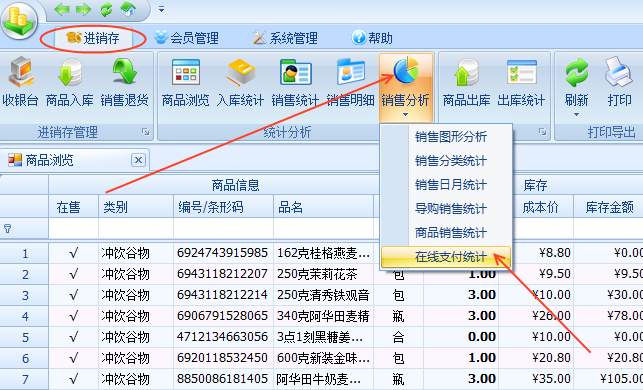Close the 商品浏览 document tab
This screenshot has width=643, height=390.
click(x=139, y=160)
